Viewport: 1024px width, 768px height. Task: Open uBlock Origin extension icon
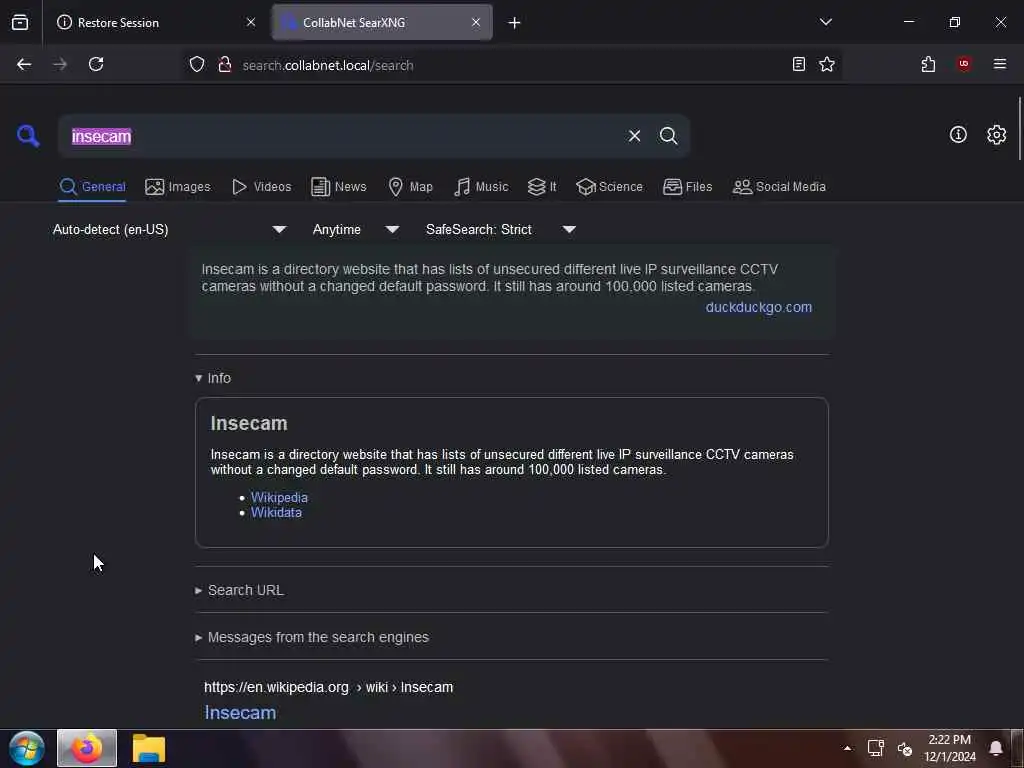(x=963, y=64)
